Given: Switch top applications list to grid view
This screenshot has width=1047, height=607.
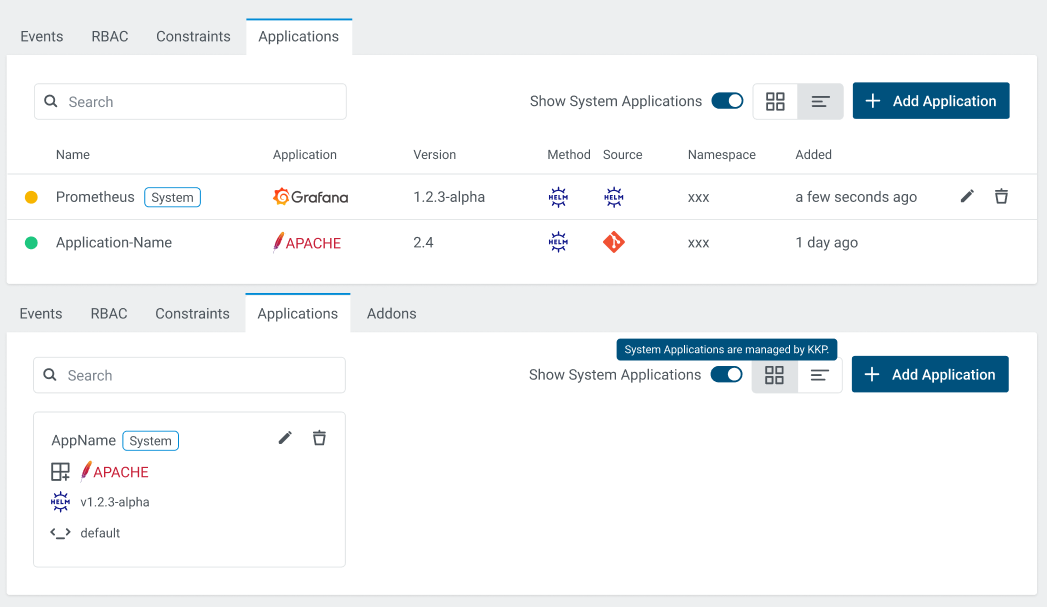Looking at the screenshot, I should coord(775,101).
